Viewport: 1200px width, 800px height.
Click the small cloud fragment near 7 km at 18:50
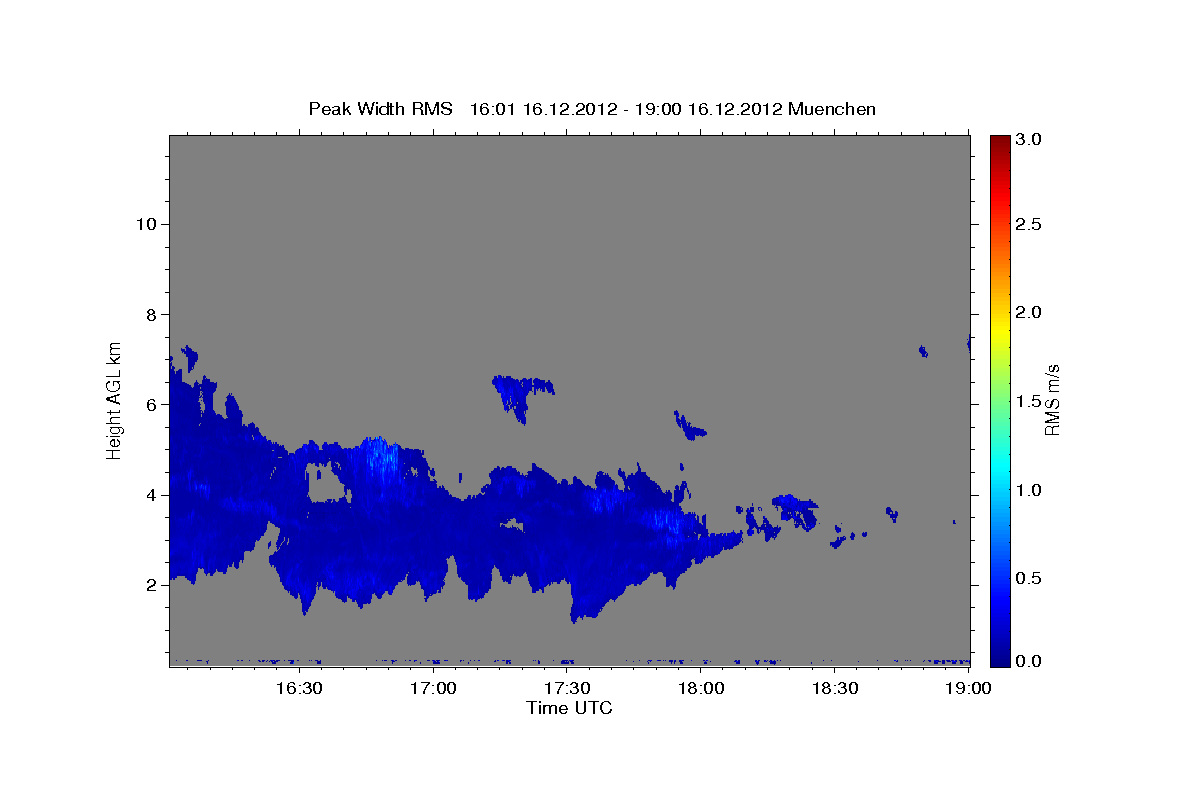click(x=923, y=351)
